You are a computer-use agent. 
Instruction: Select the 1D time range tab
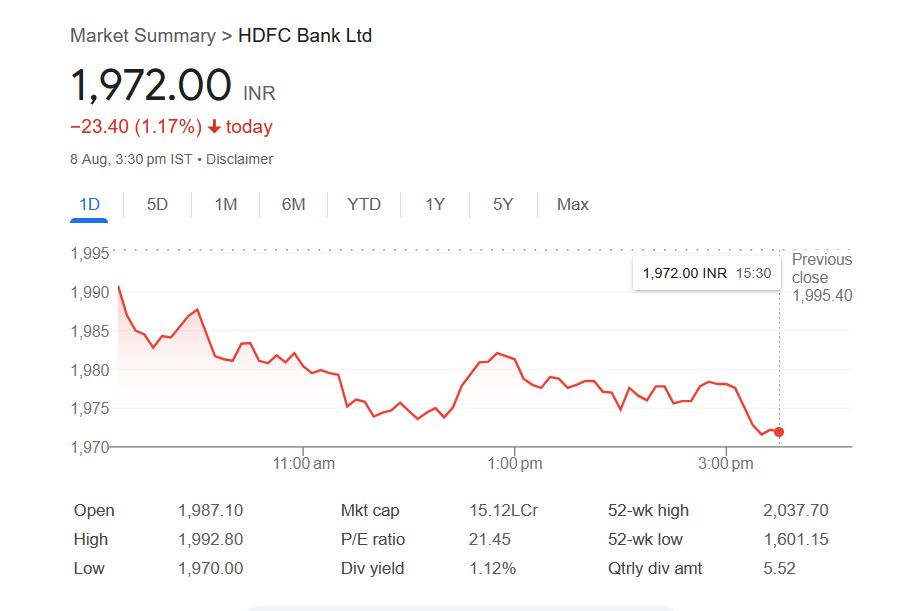point(90,204)
